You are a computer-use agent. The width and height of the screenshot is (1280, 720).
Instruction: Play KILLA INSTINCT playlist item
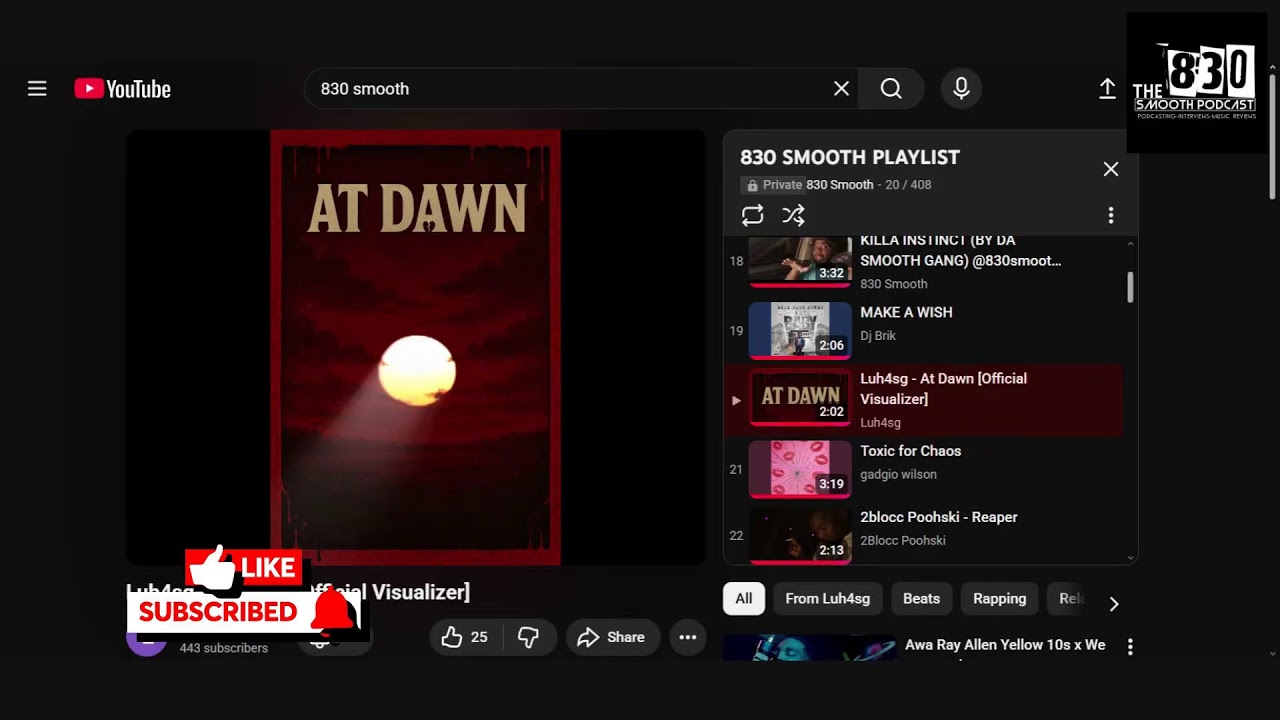(923, 262)
